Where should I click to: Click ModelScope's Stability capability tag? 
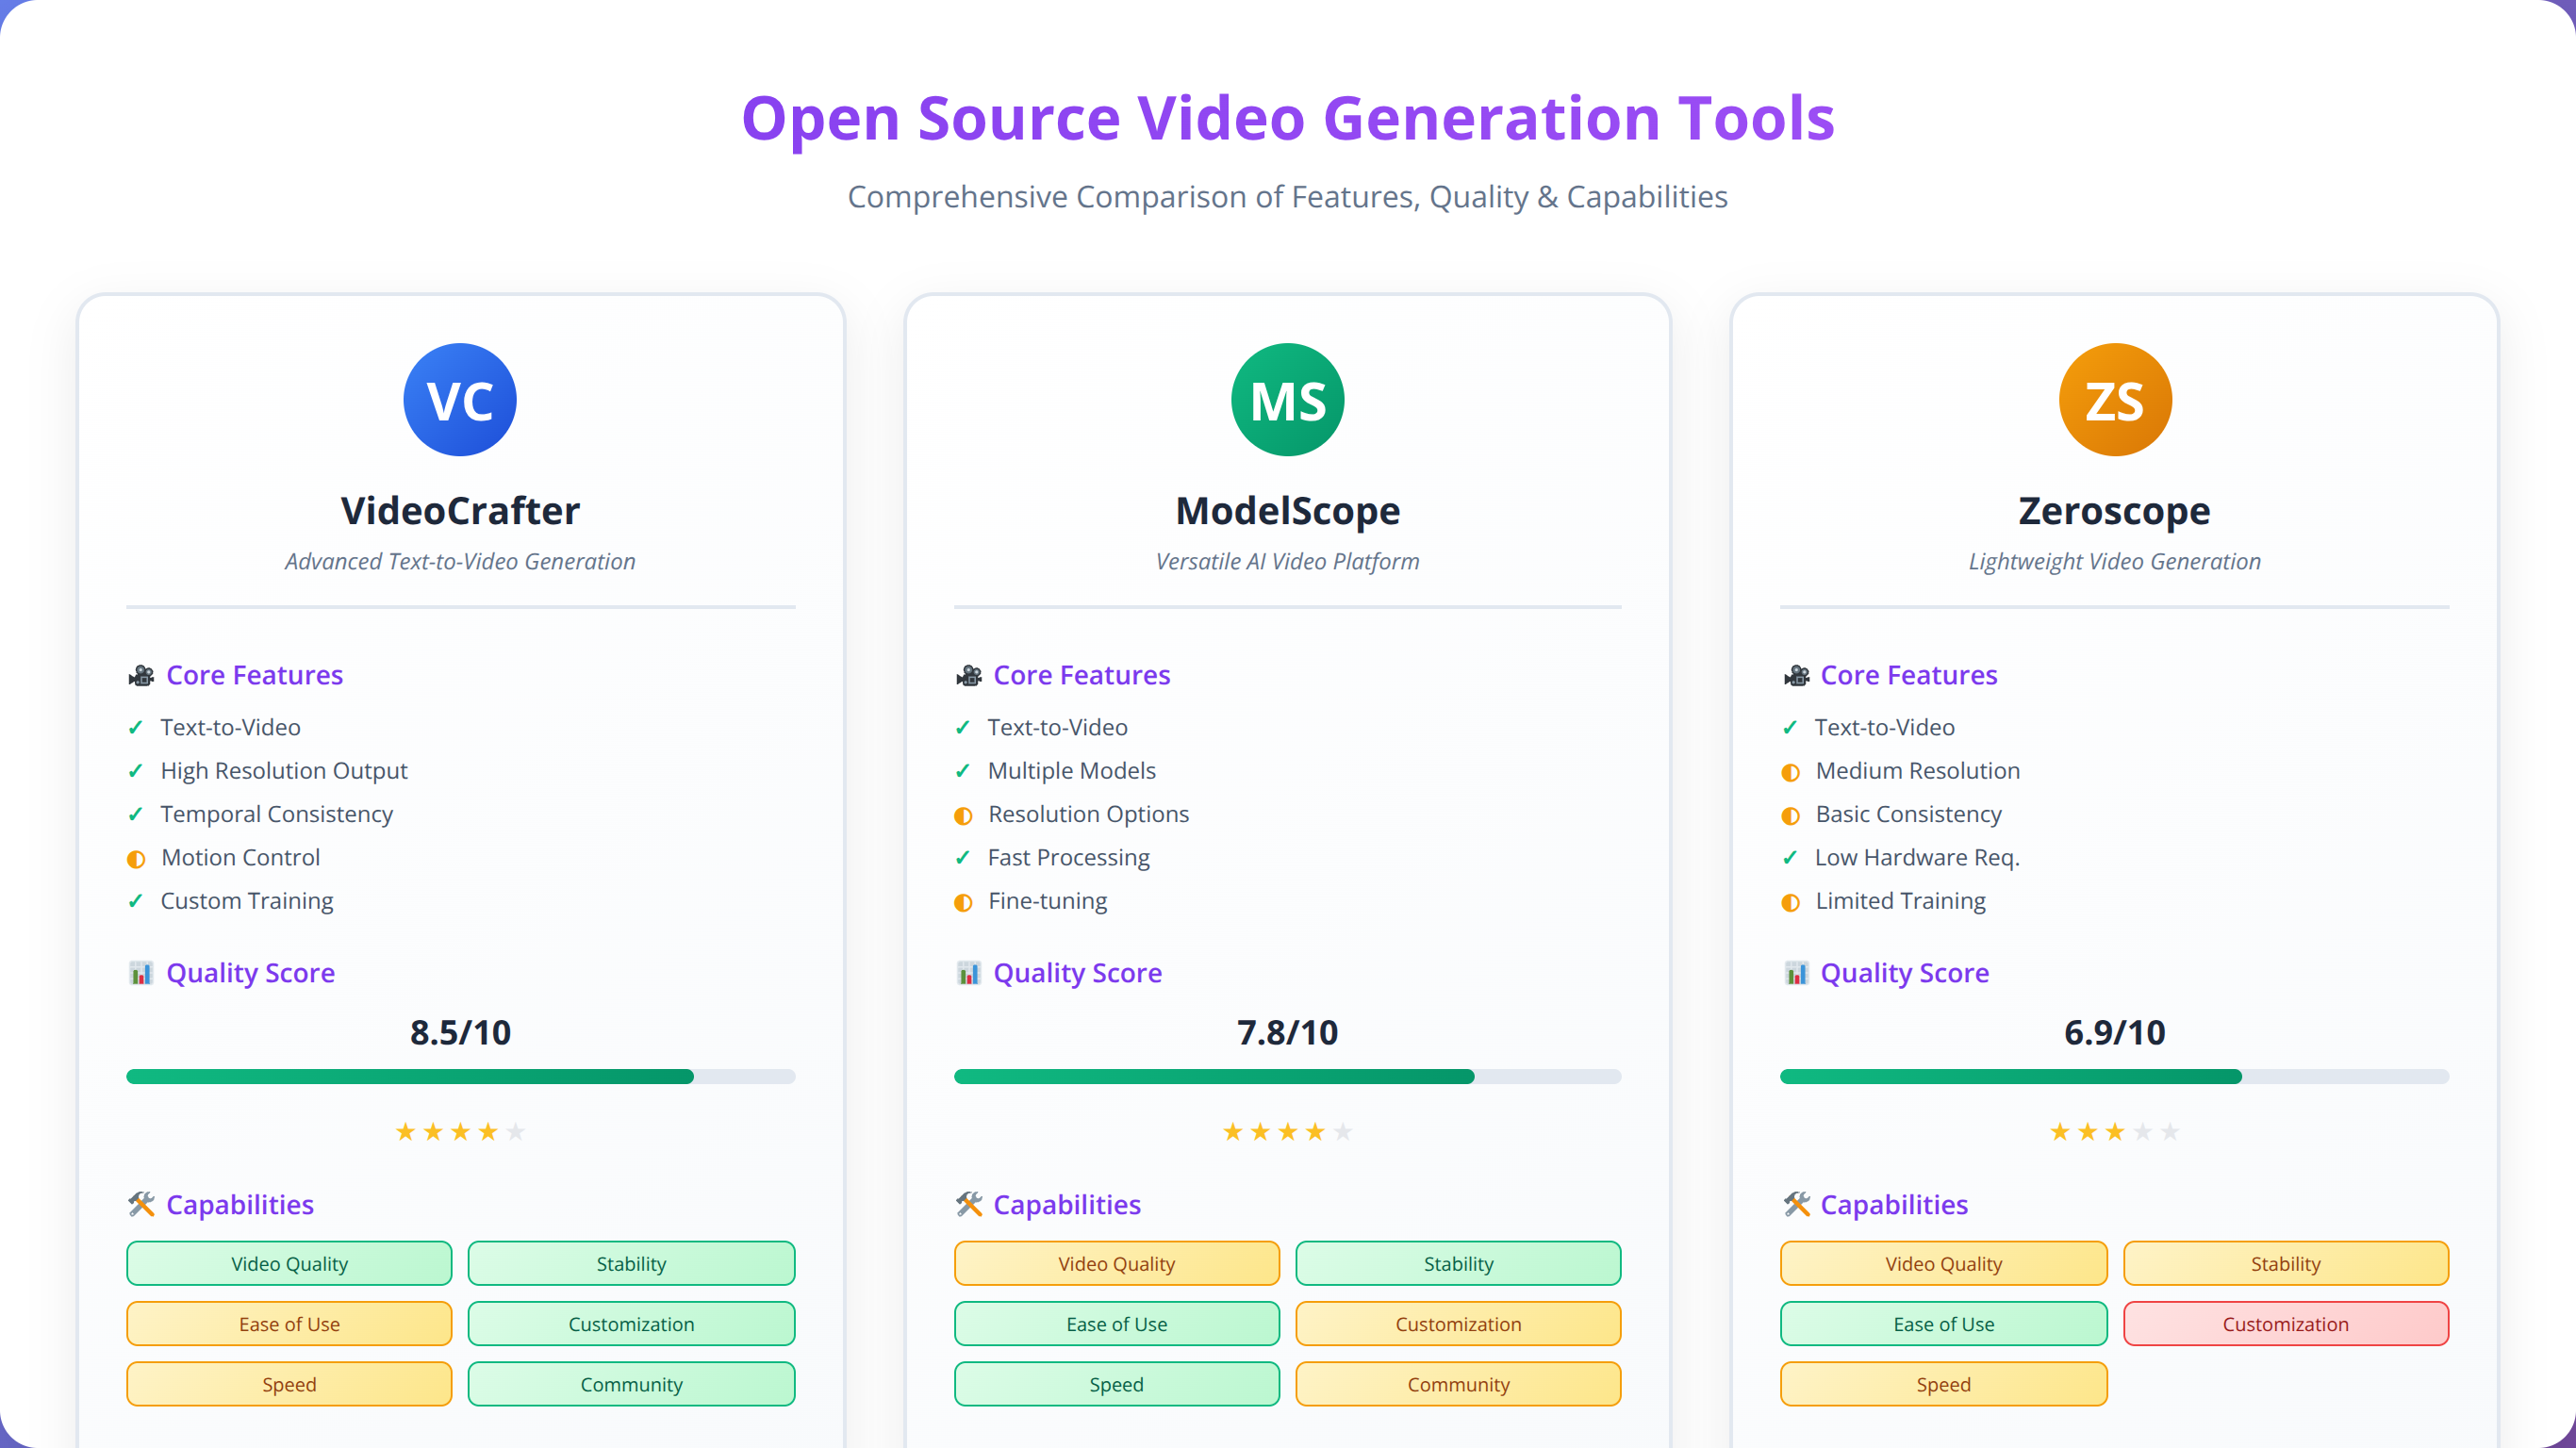coord(1458,1264)
